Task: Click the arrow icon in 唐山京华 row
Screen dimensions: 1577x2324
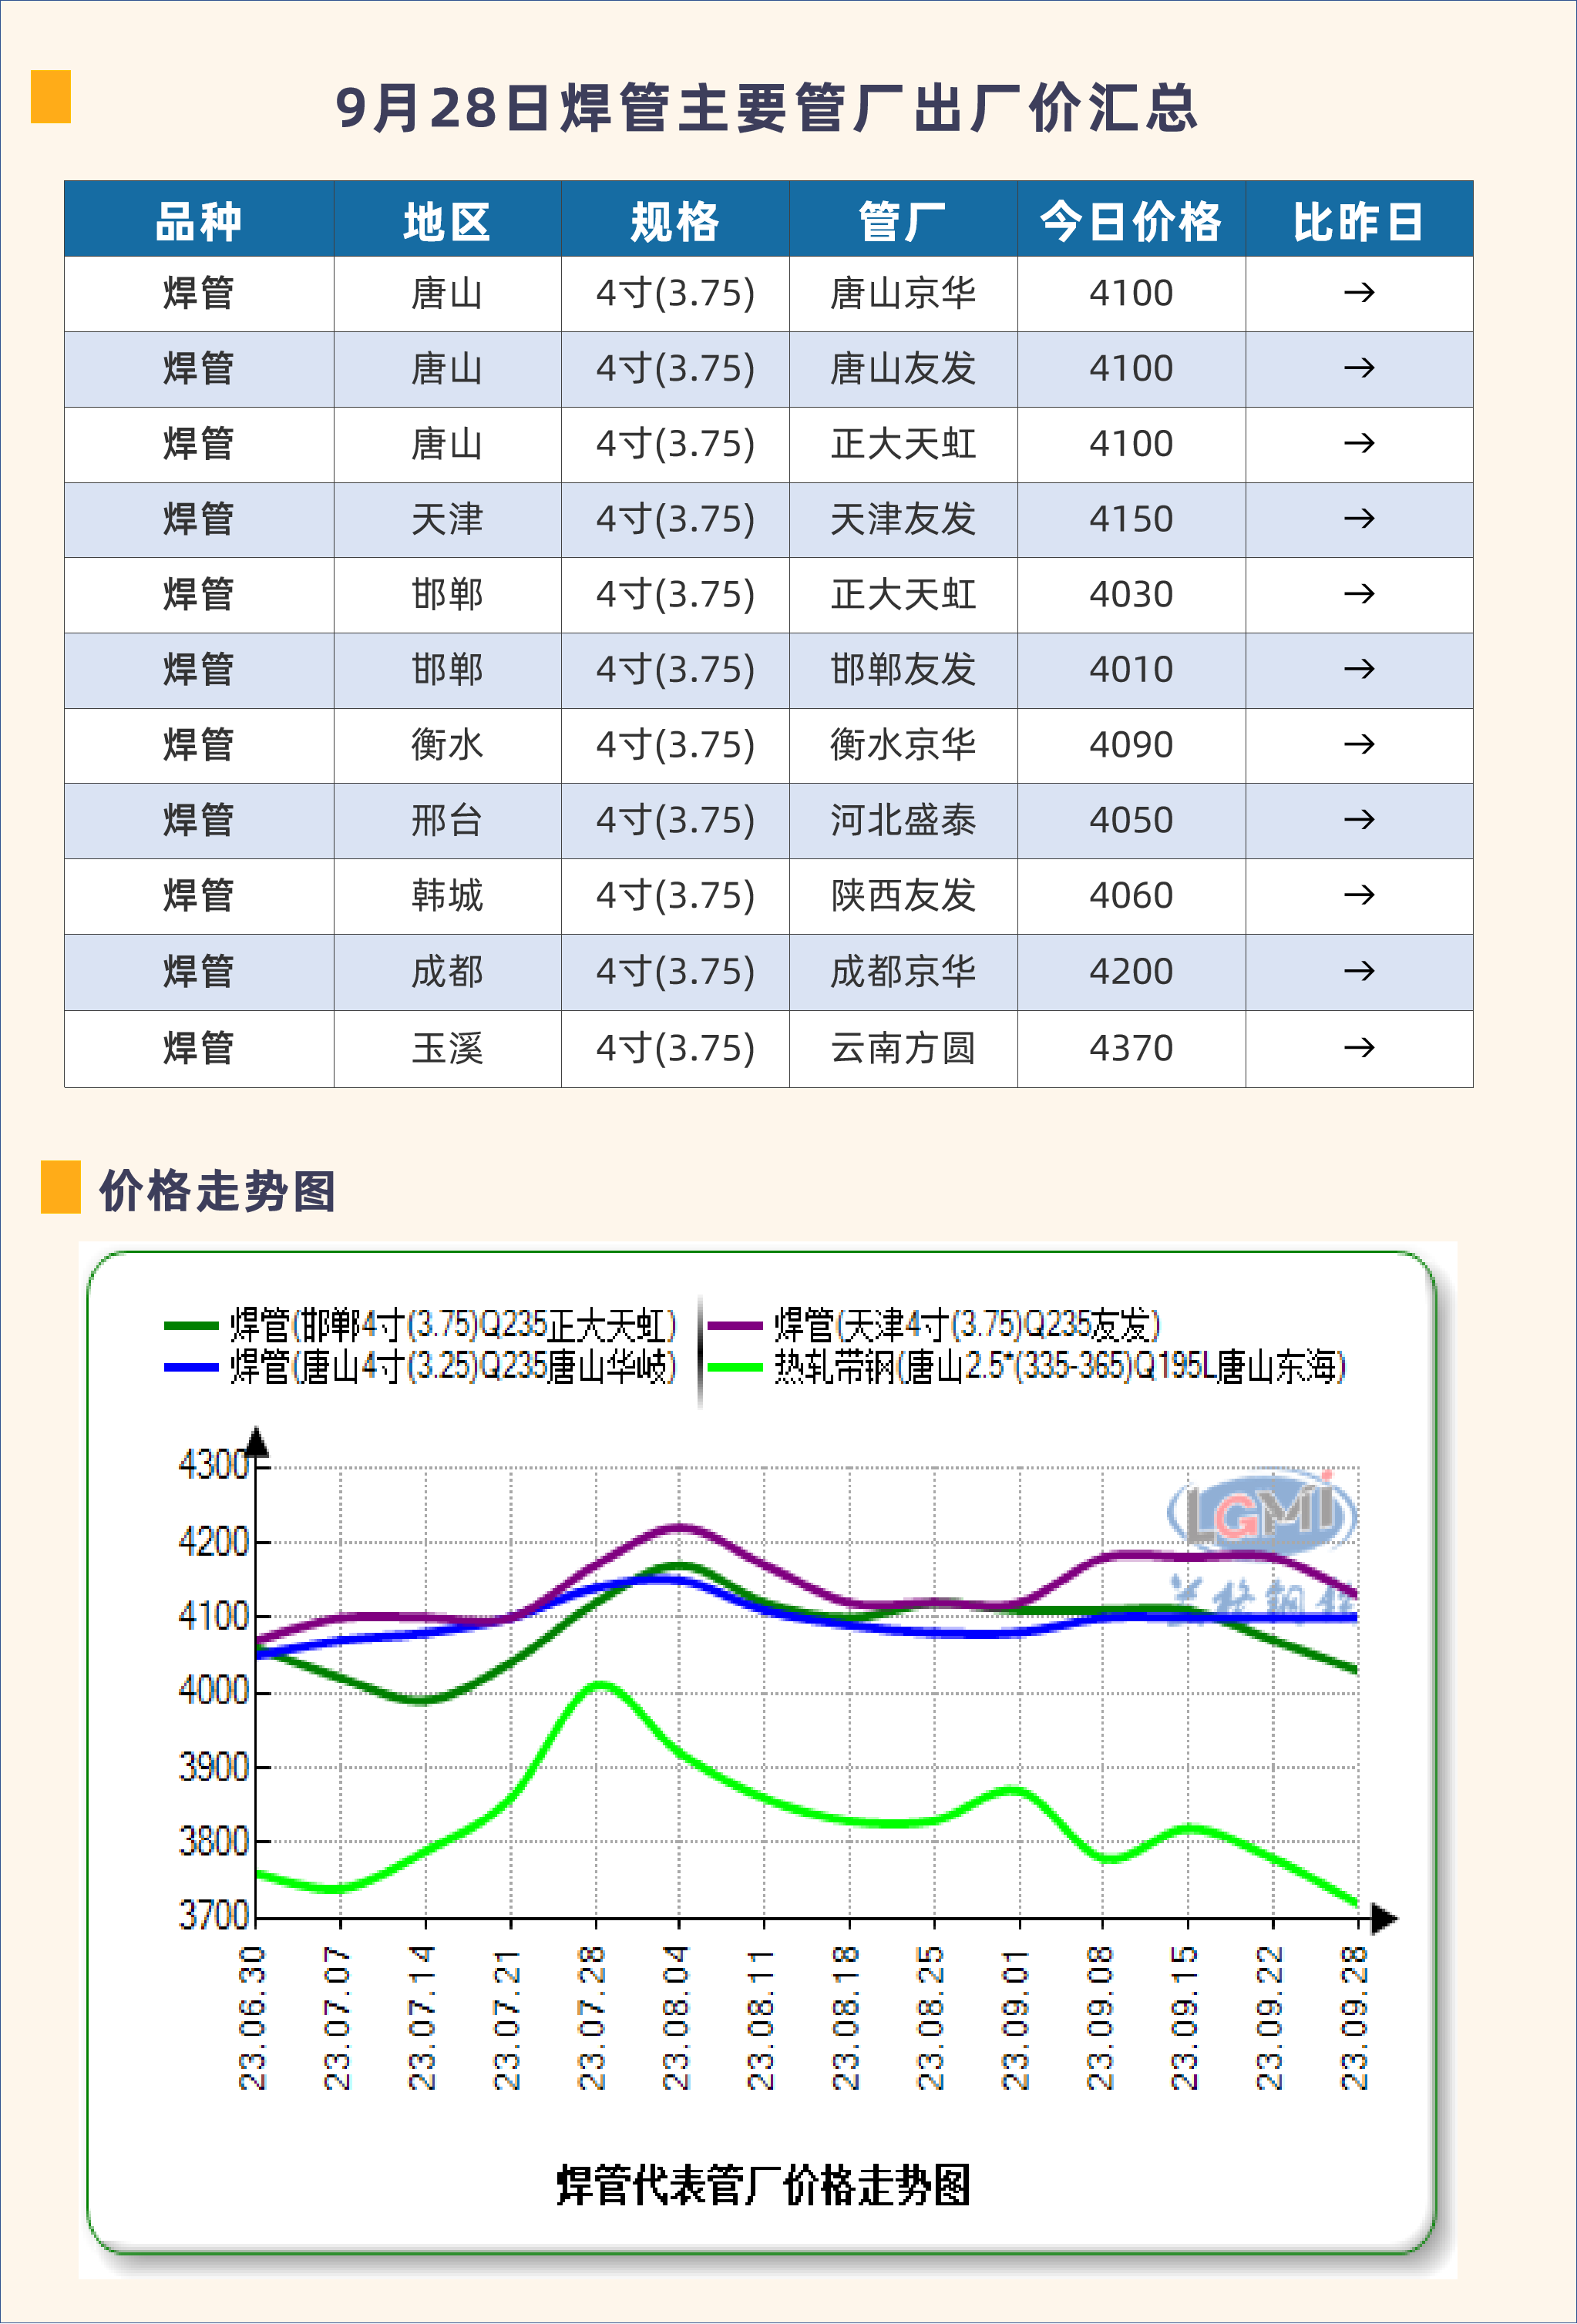Action: pos(1358,293)
